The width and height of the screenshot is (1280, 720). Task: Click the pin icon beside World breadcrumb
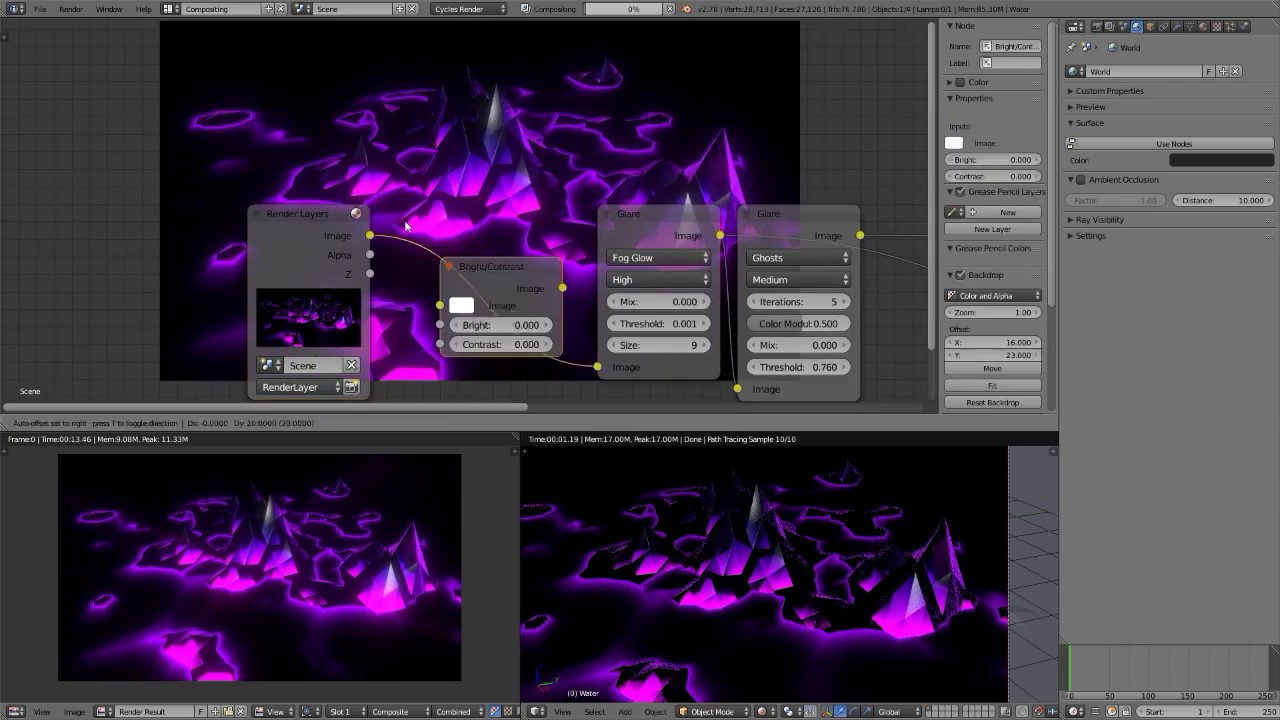(1072, 47)
